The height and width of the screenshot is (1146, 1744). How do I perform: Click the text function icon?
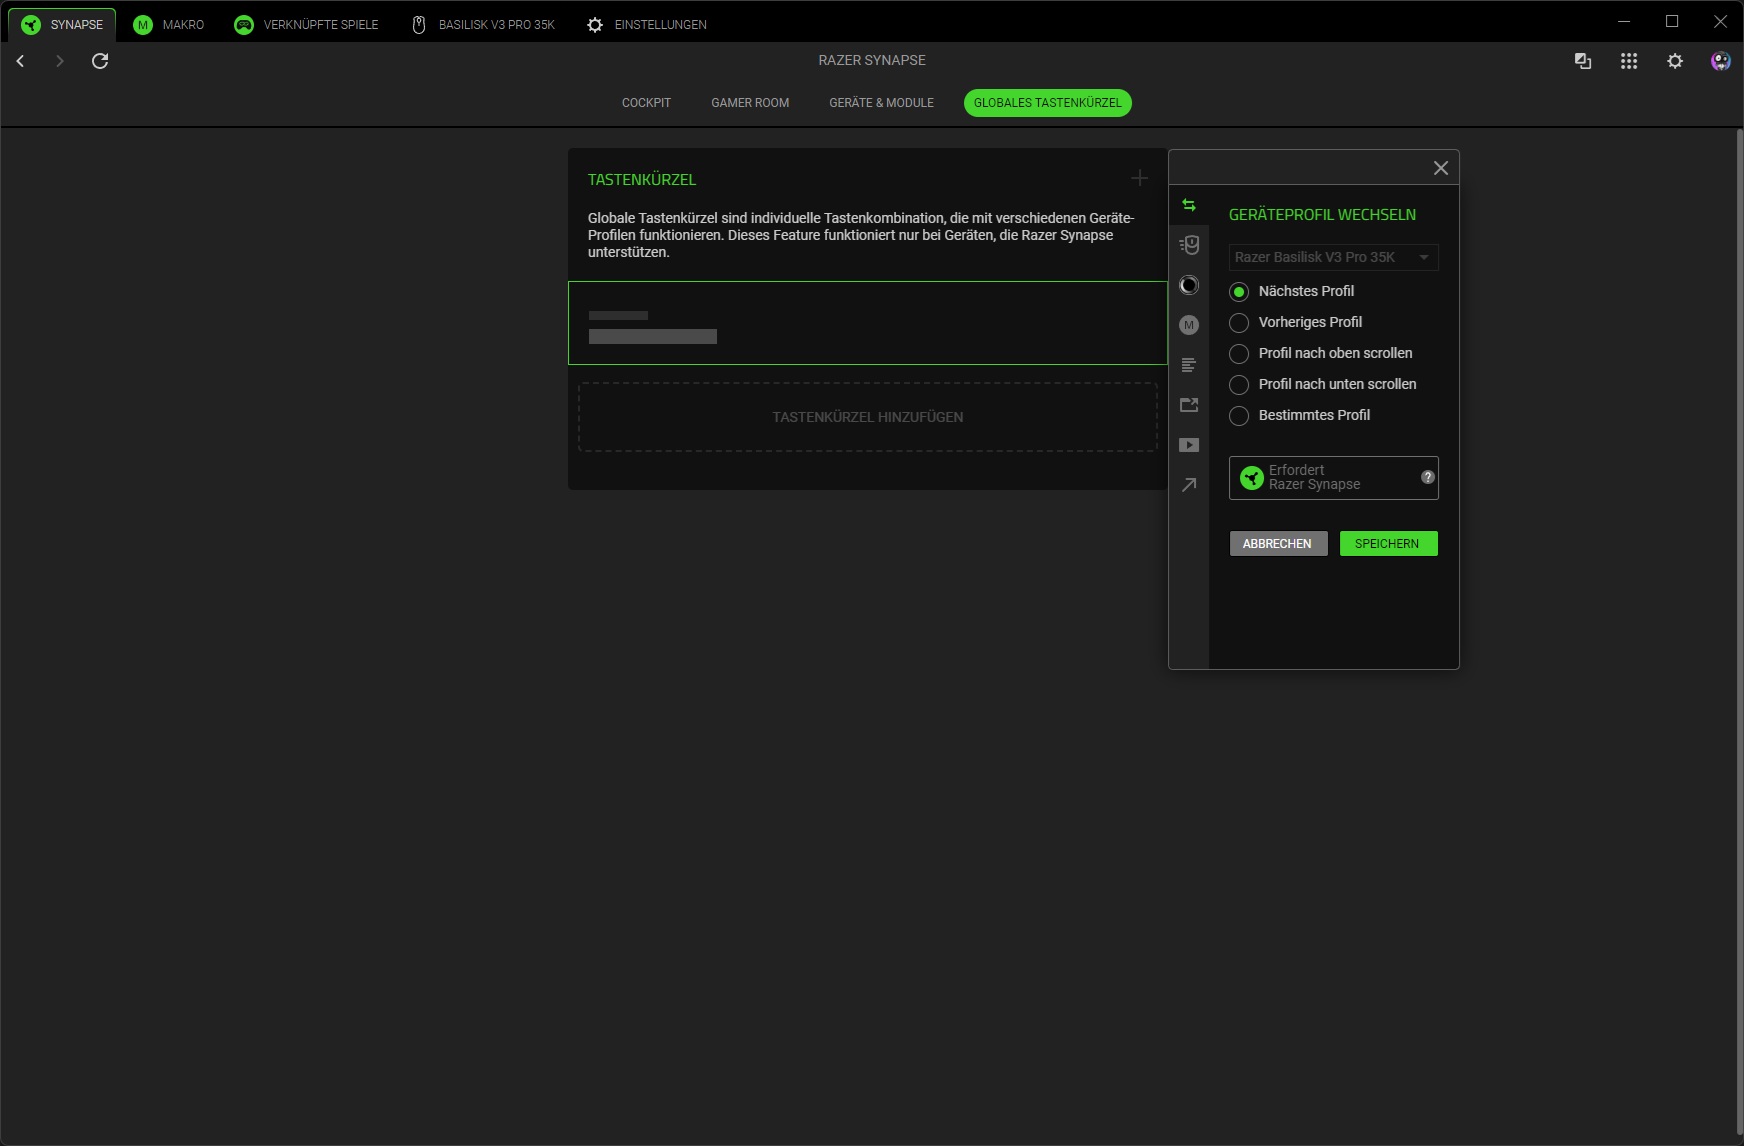click(1189, 365)
